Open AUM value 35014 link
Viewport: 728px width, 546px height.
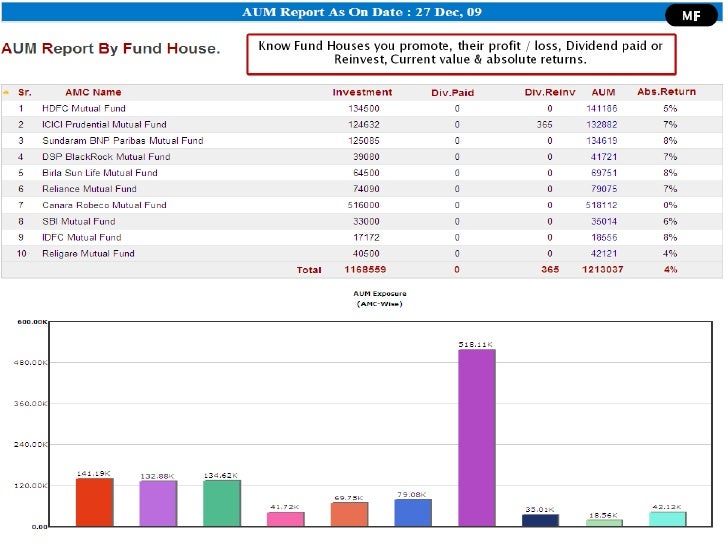tap(604, 221)
